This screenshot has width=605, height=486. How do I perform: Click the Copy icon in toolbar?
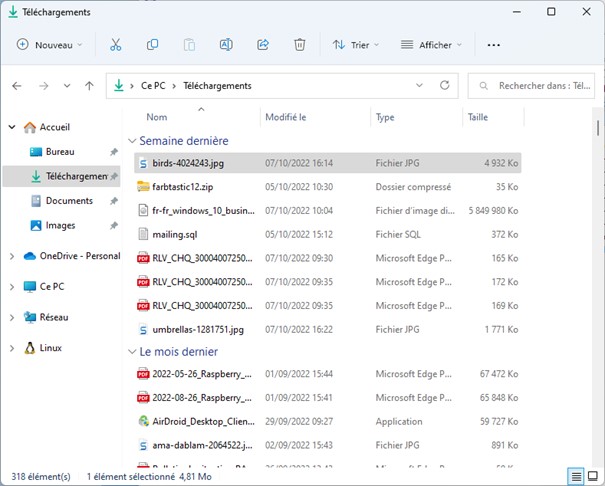tap(152, 45)
